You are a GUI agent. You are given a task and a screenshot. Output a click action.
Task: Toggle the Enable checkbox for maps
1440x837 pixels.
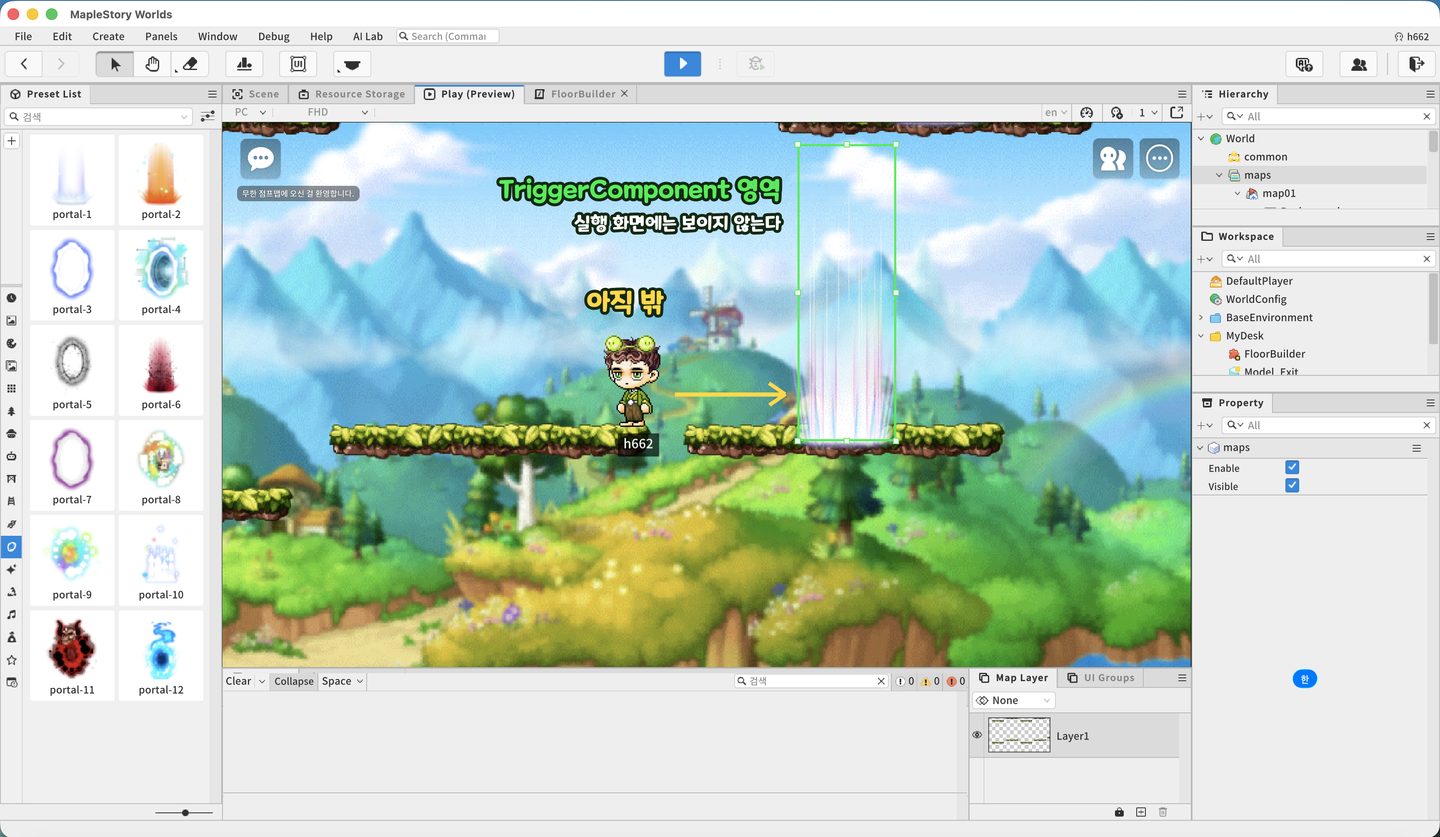pos(1292,467)
